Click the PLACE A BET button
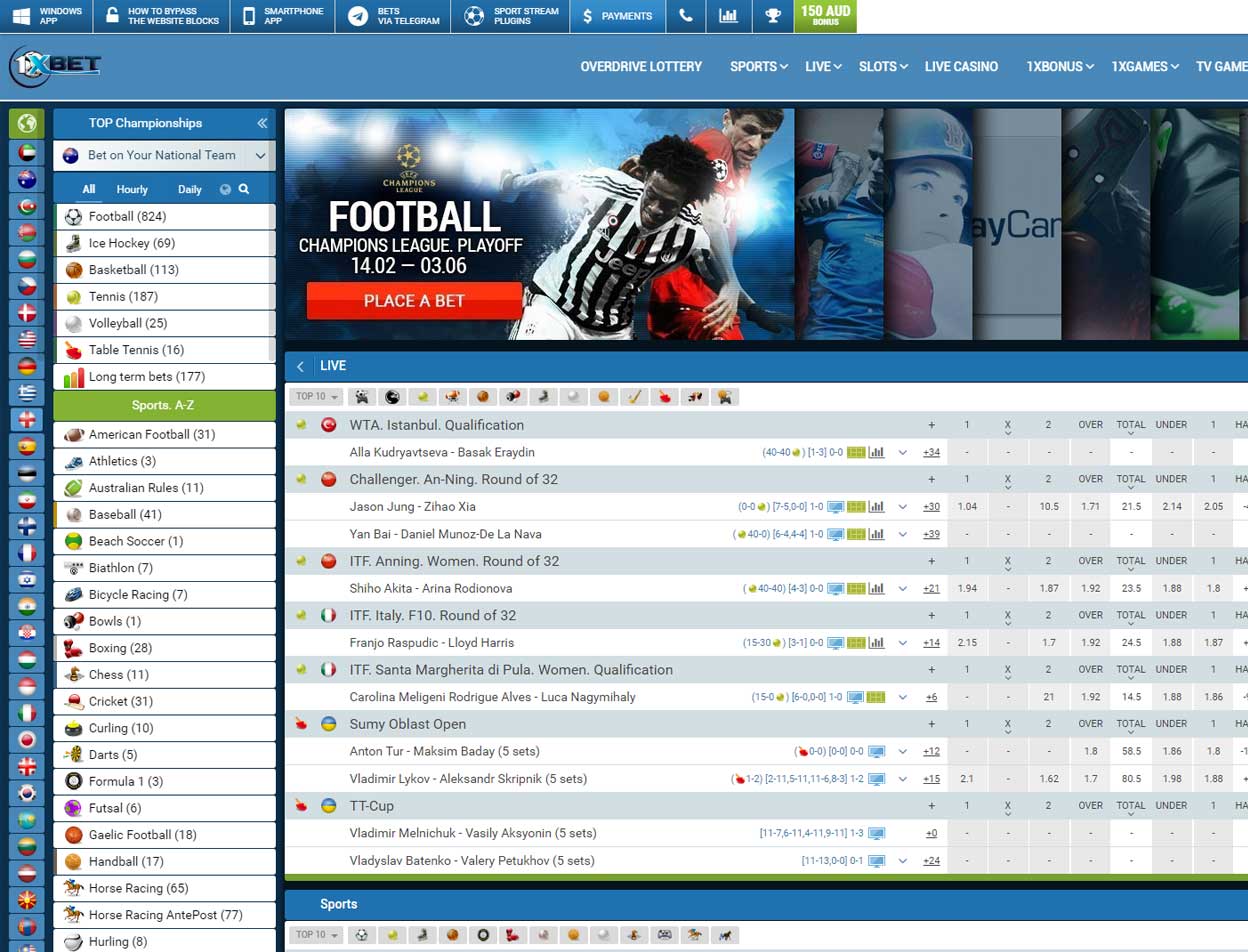Viewport: 1248px width, 952px height. tap(414, 300)
